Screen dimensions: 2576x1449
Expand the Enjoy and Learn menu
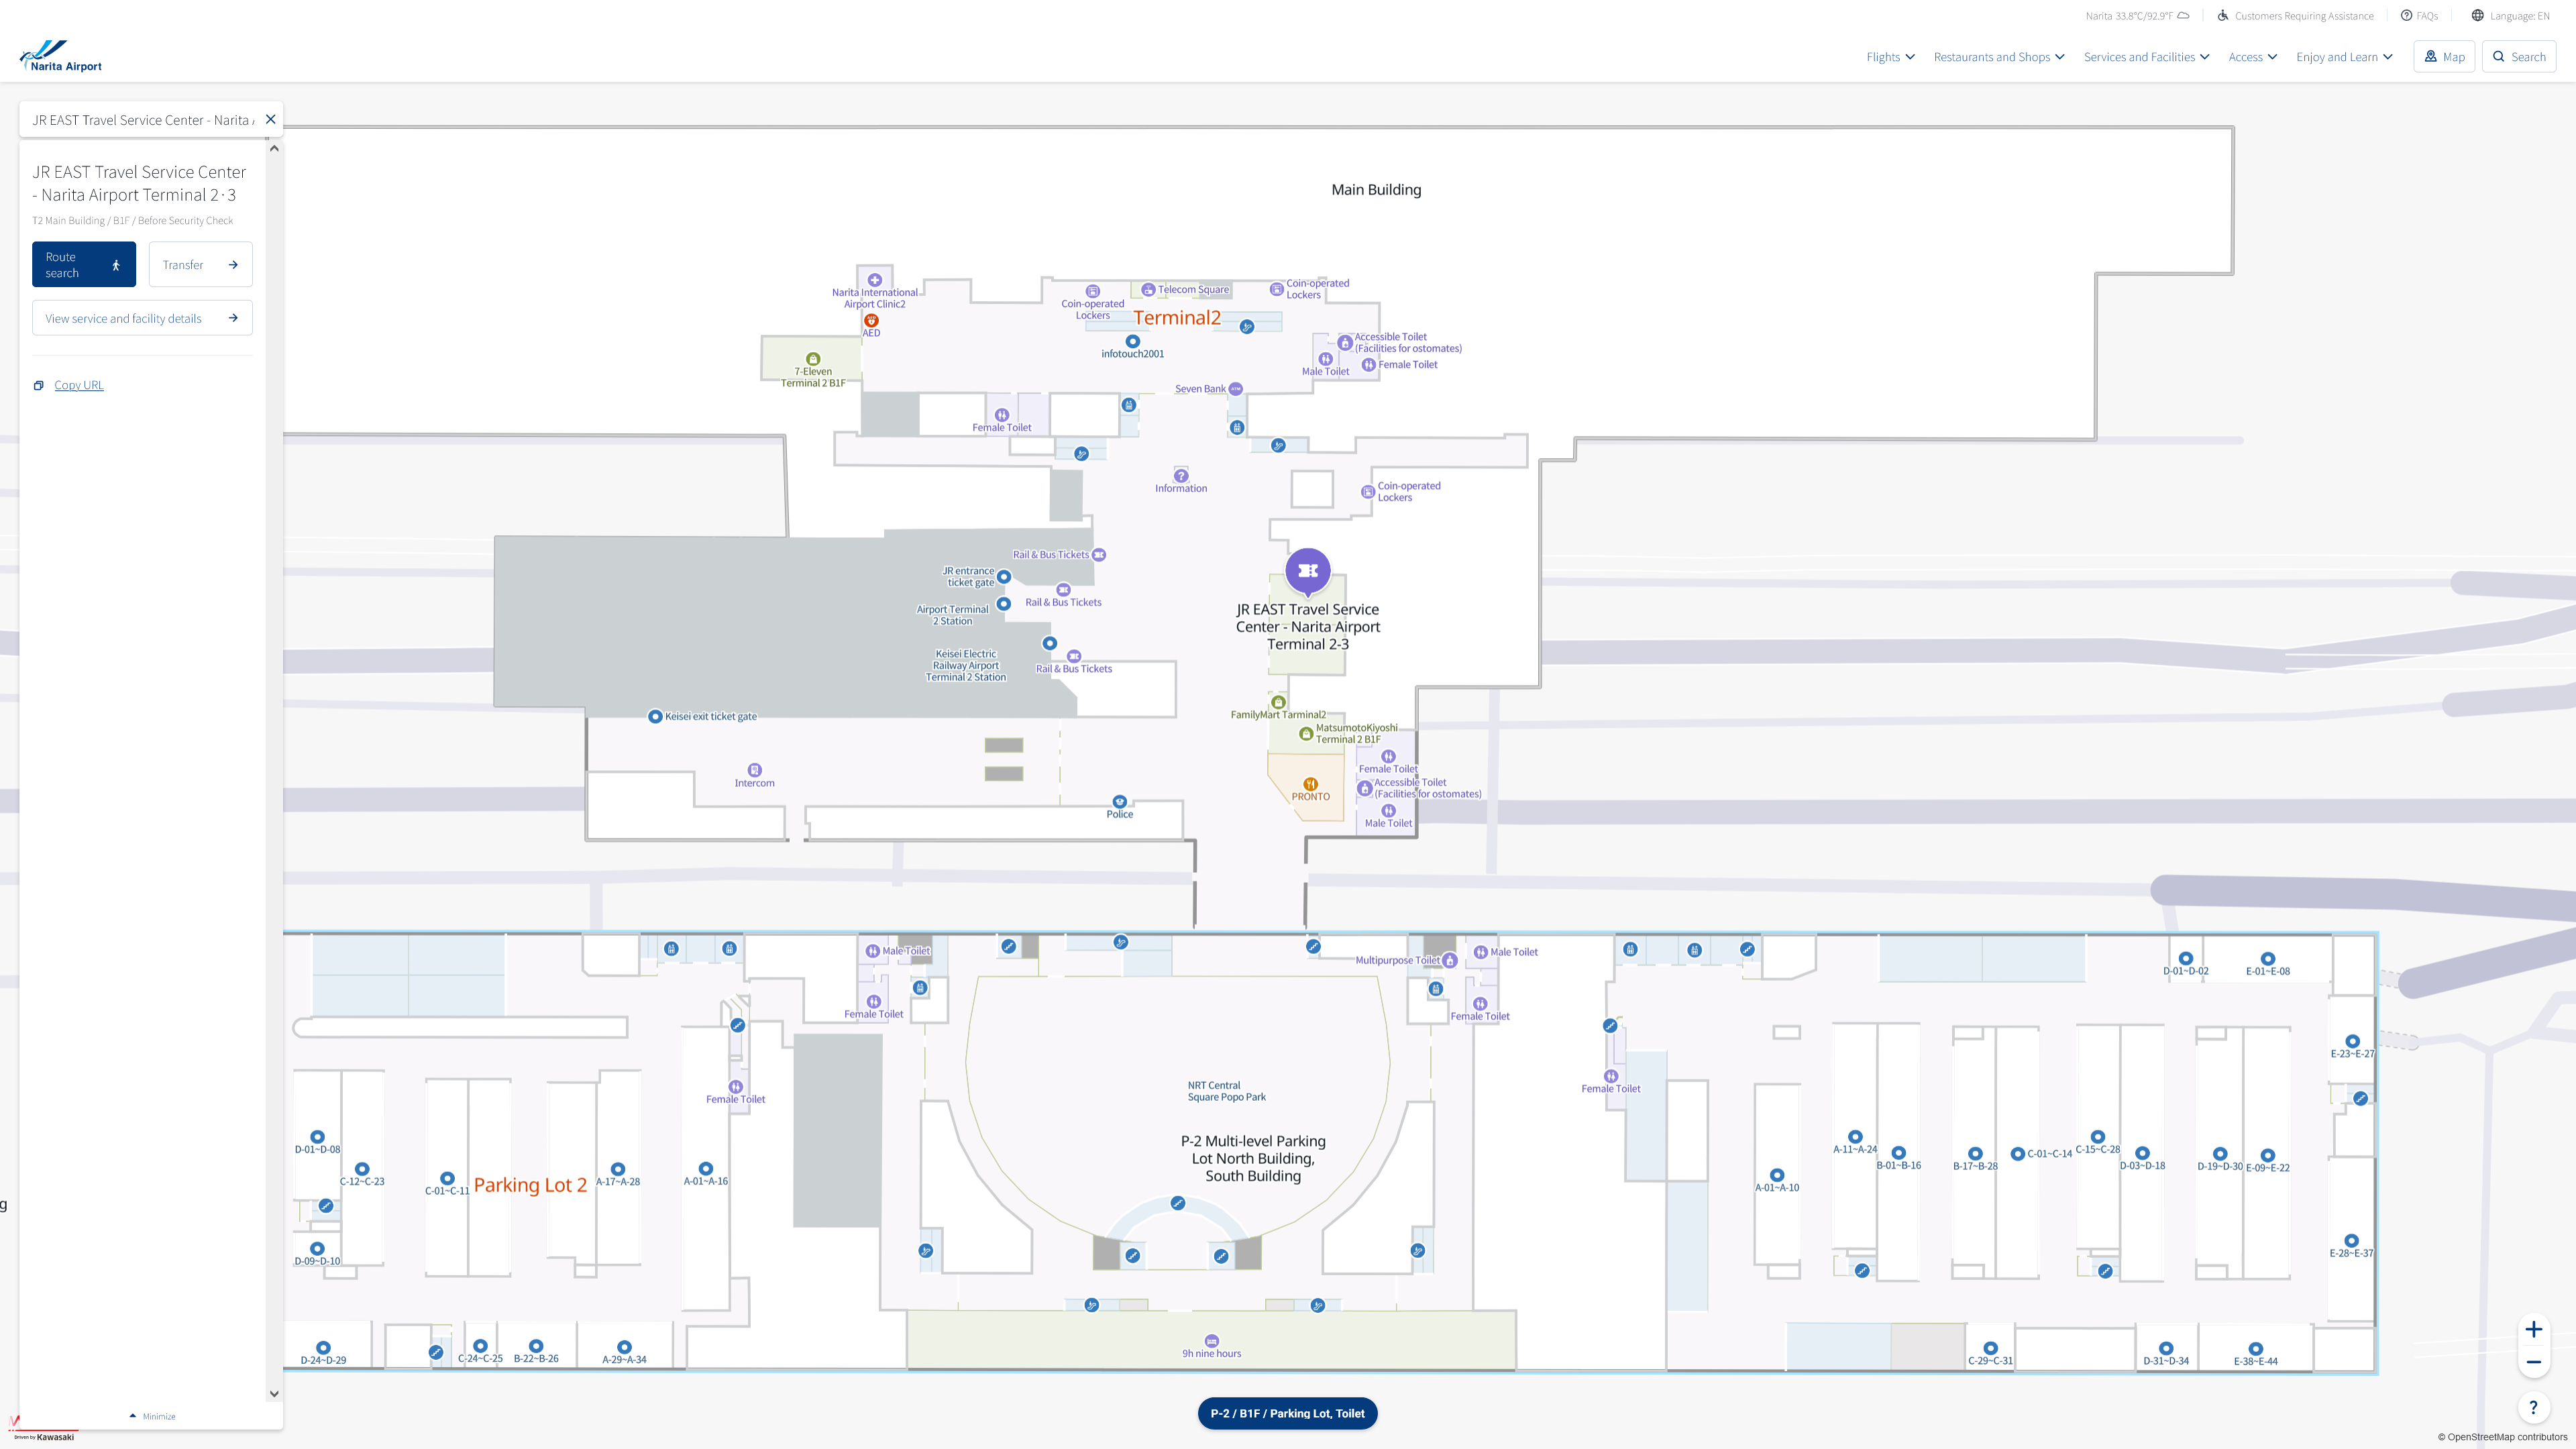[2344, 57]
